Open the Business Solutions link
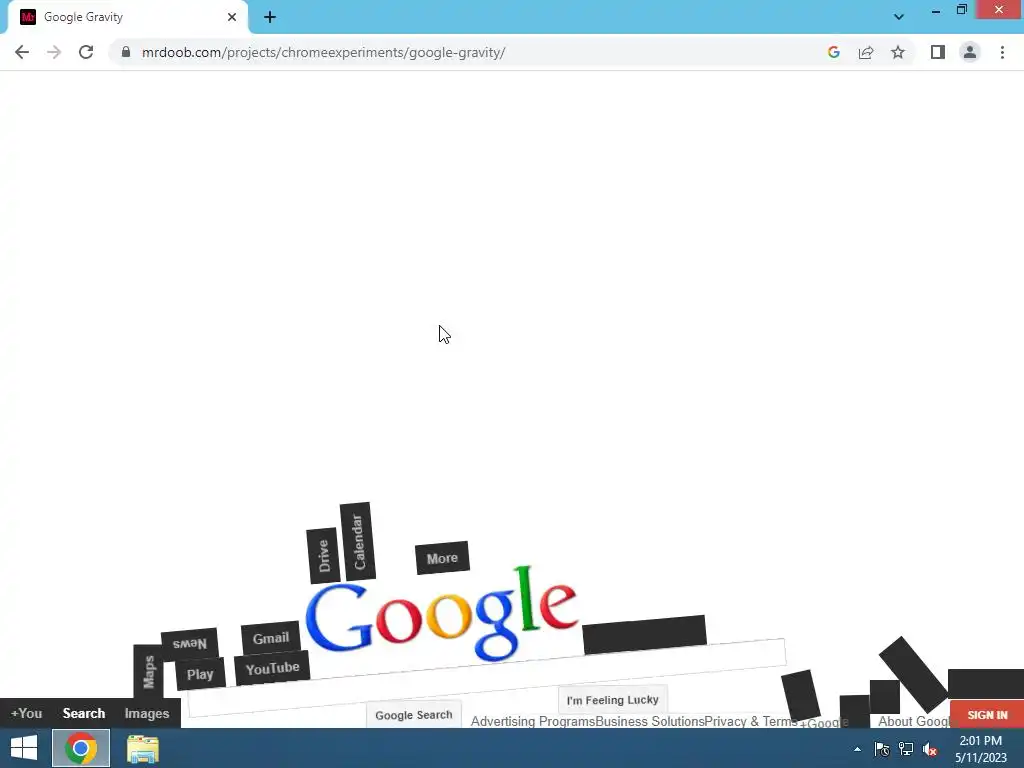The height and width of the screenshot is (768, 1024). 650,721
